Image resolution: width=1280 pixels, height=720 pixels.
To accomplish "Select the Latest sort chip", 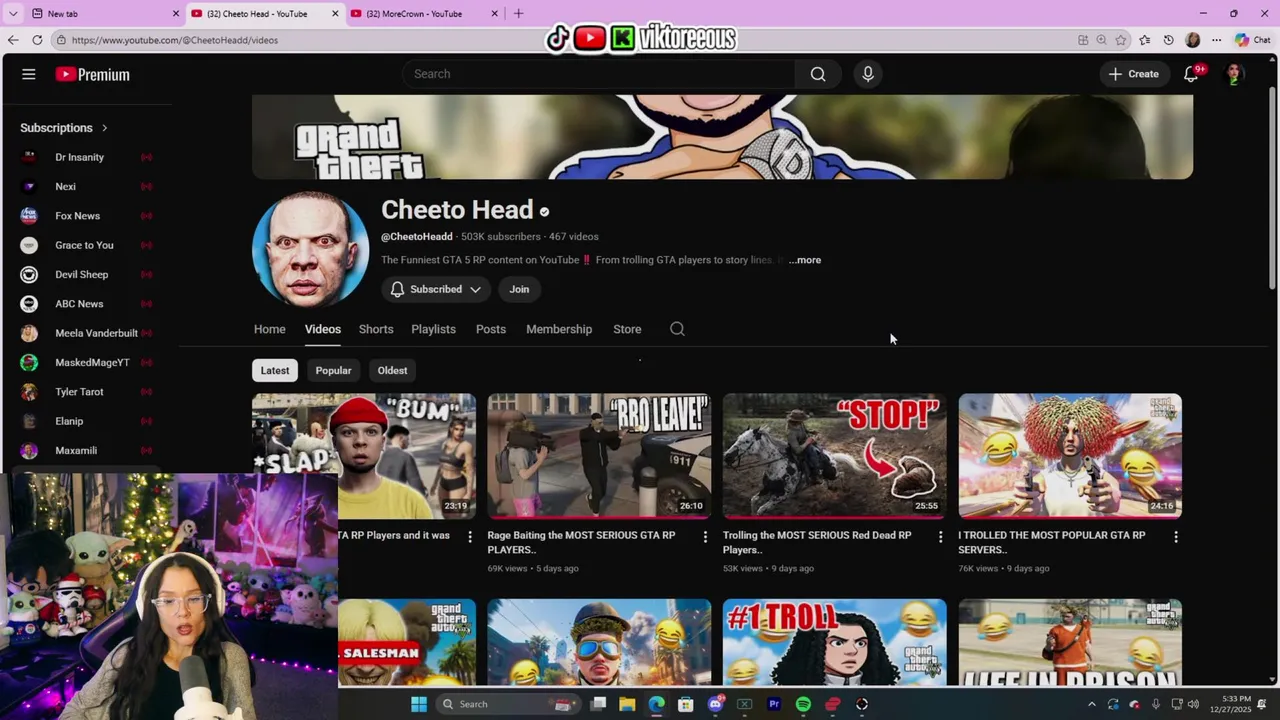I will tap(275, 370).
